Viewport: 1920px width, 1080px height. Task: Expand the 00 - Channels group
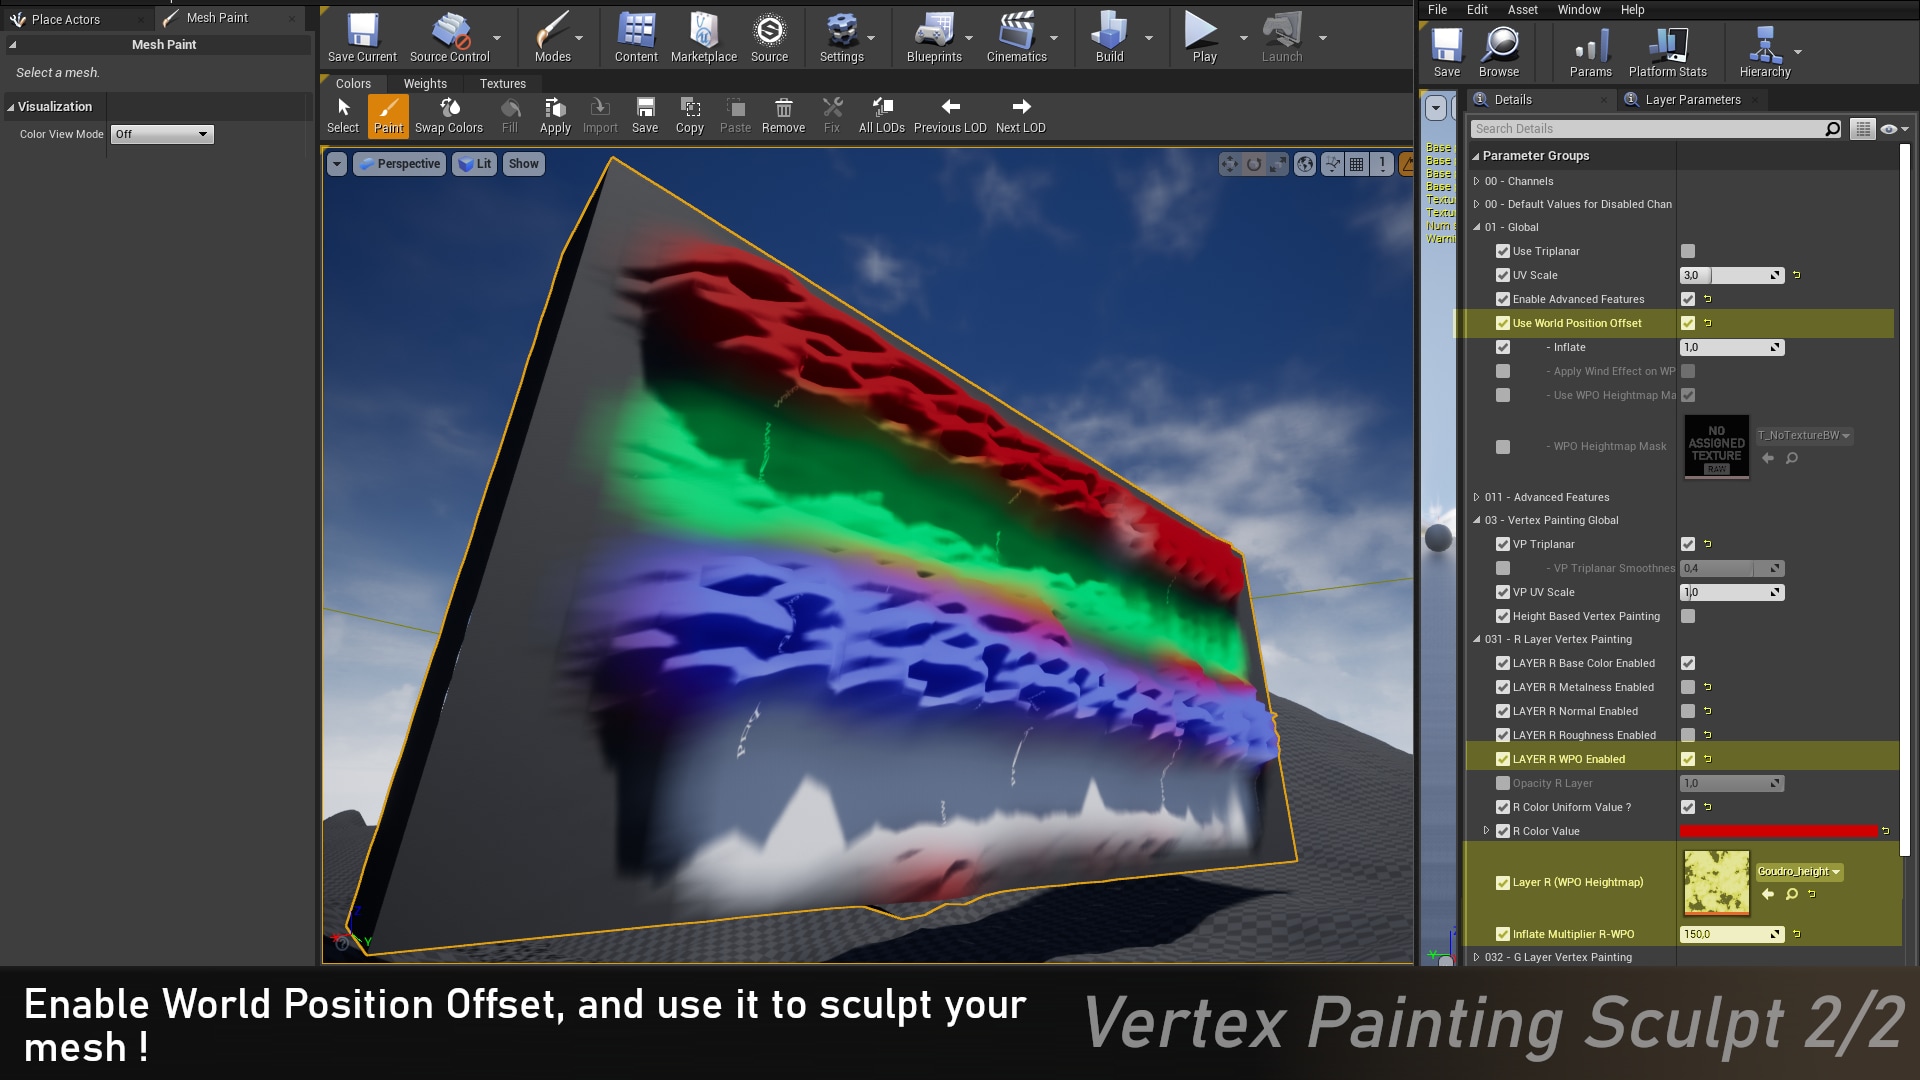click(x=1476, y=181)
